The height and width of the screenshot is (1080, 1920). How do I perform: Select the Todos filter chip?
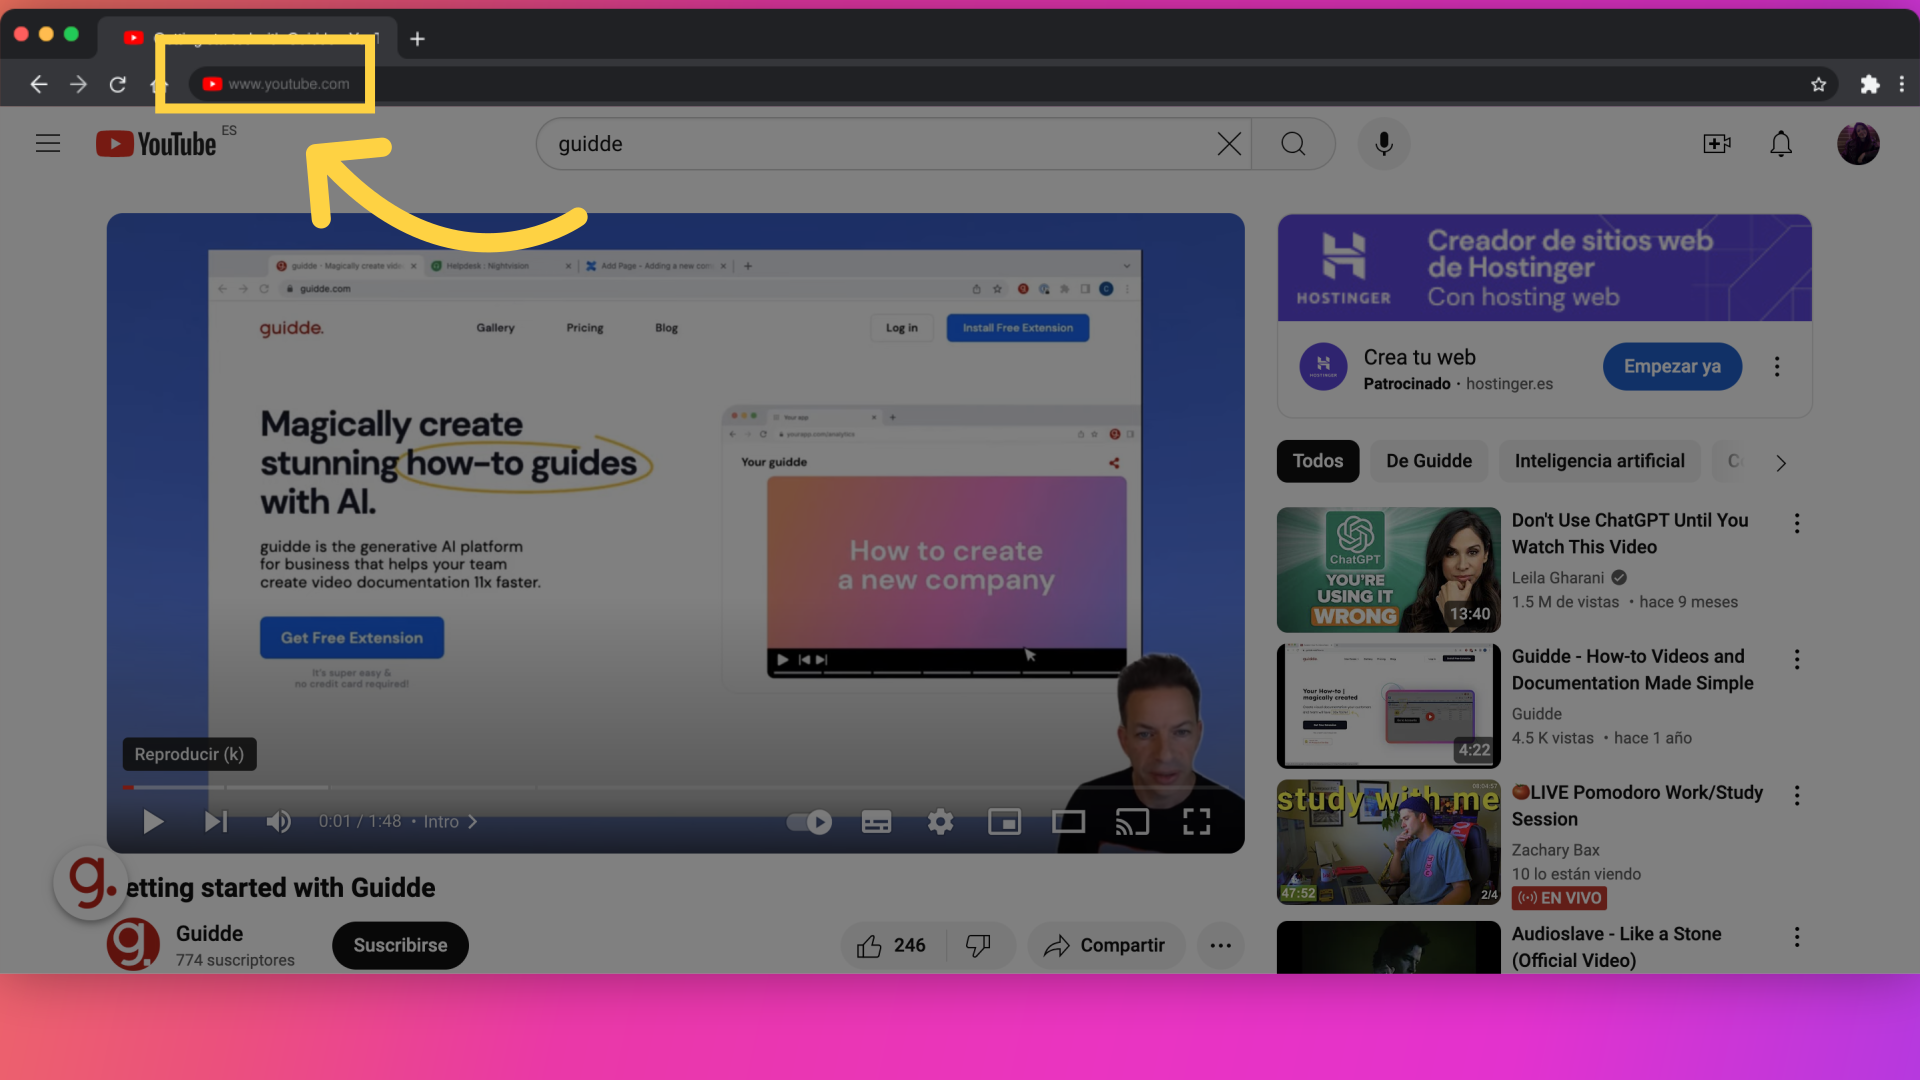coord(1317,462)
